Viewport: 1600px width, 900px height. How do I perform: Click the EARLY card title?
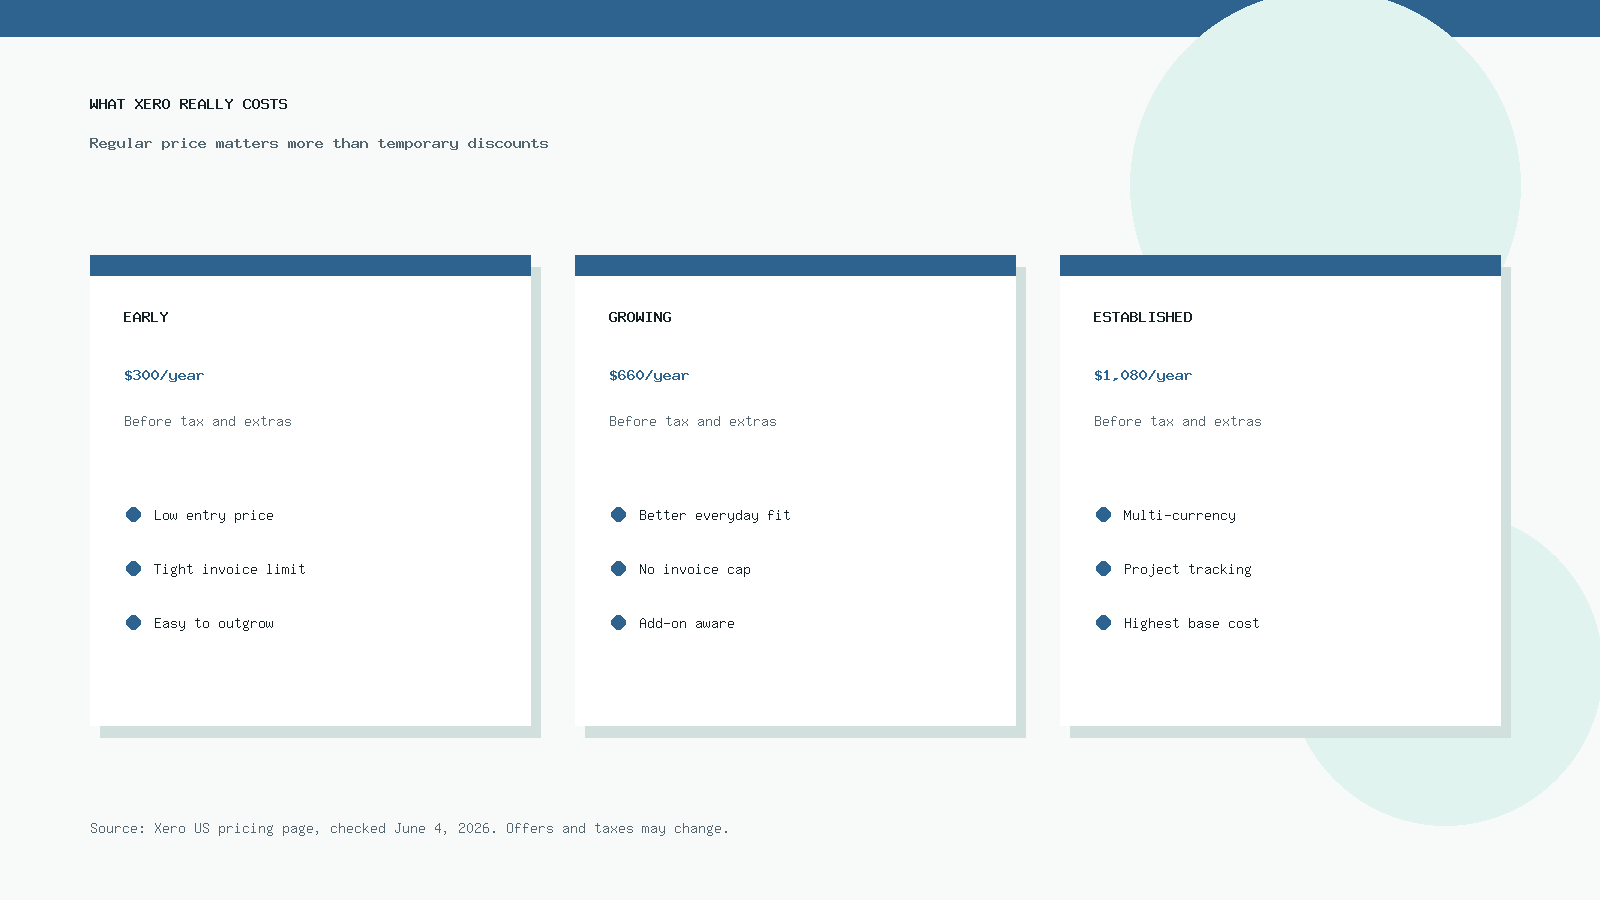(x=146, y=317)
